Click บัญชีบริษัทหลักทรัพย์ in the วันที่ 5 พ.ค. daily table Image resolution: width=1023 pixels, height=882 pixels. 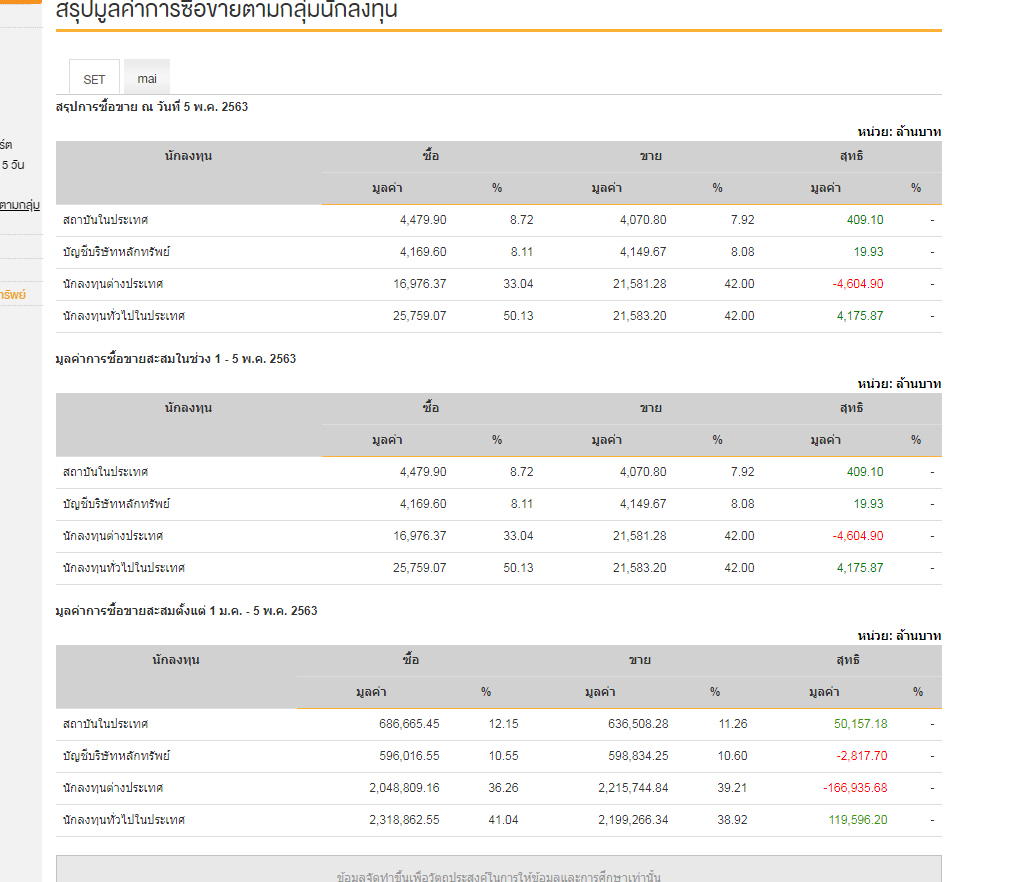coord(116,252)
